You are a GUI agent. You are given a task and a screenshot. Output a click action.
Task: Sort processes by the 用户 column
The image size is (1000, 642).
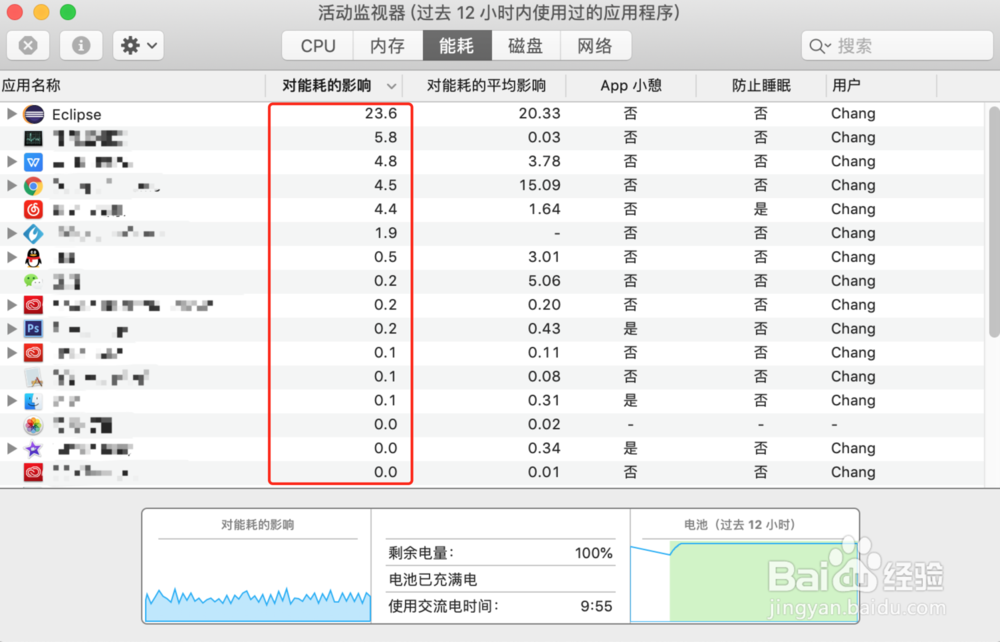click(848, 85)
